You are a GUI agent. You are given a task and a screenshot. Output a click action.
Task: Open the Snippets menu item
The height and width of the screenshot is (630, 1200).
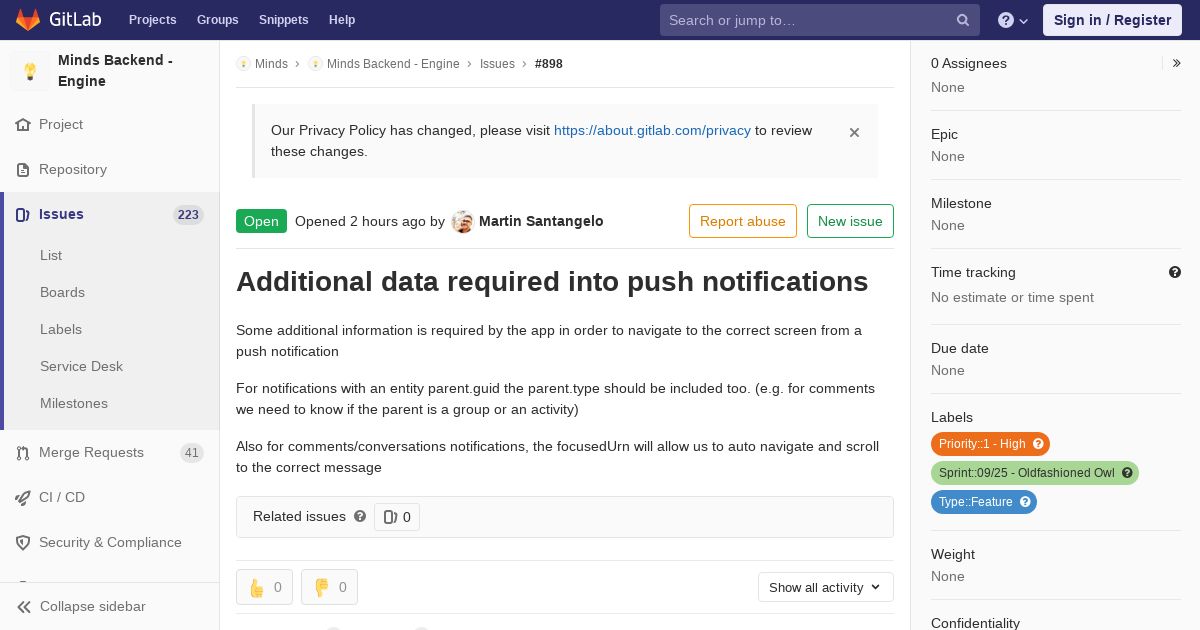(283, 20)
